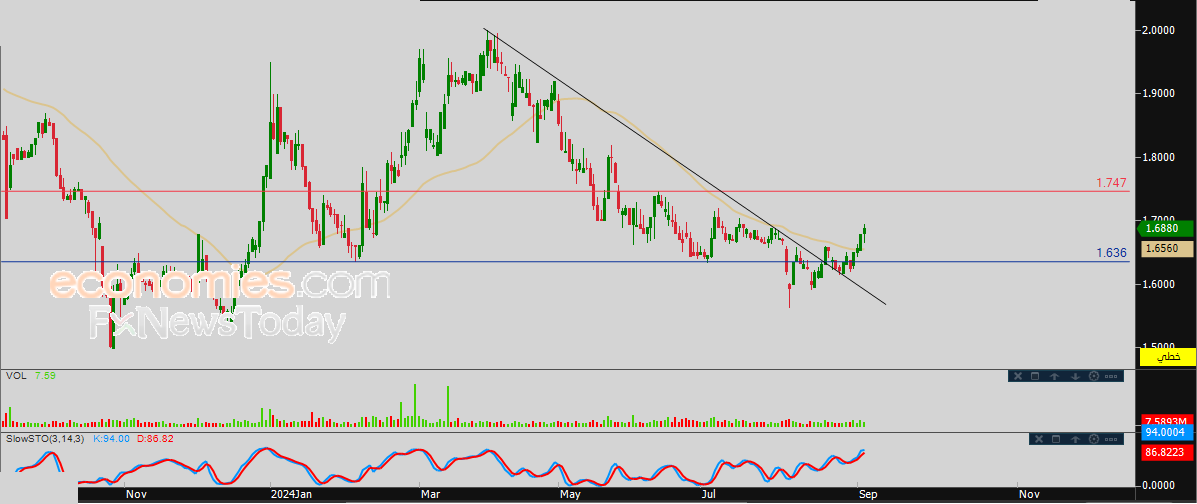The image size is (1197, 504).
Task: Move the SlowSTO panel up
Action: [x=1076, y=439]
